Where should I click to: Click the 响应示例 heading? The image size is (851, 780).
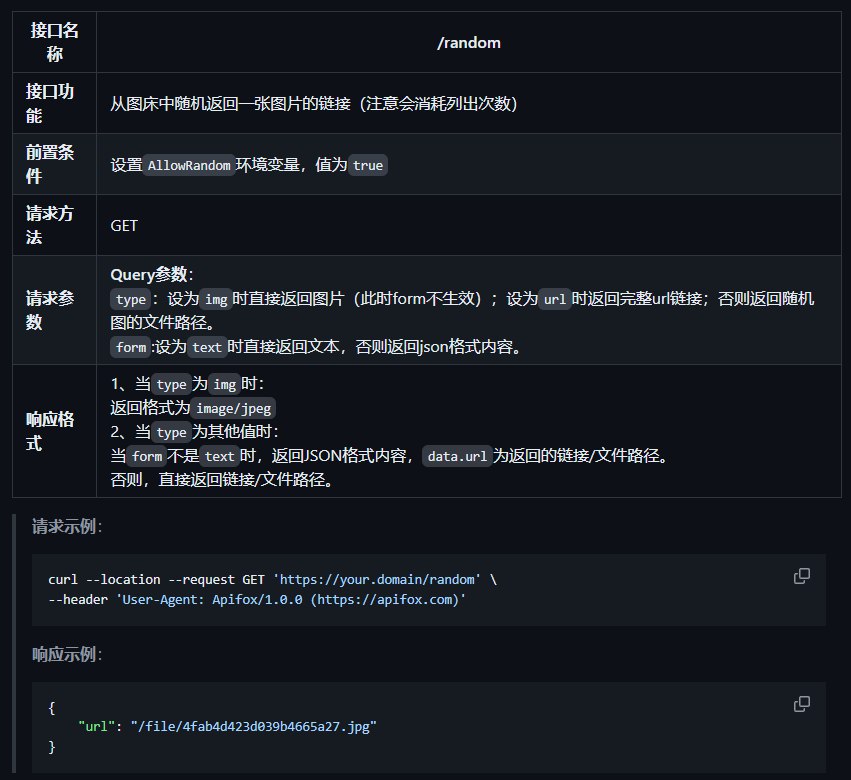pos(66,654)
